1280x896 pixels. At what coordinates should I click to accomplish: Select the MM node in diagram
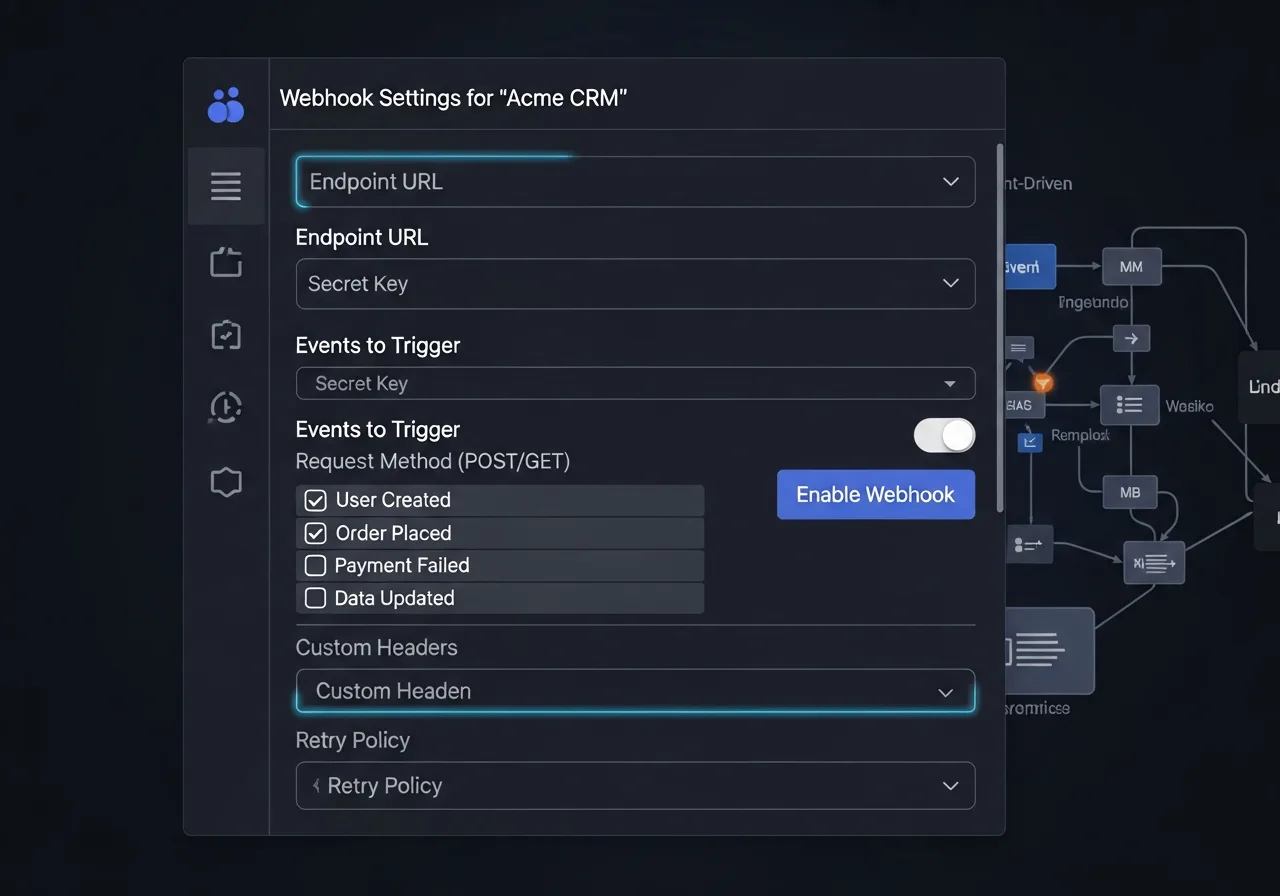tap(1131, 267)
